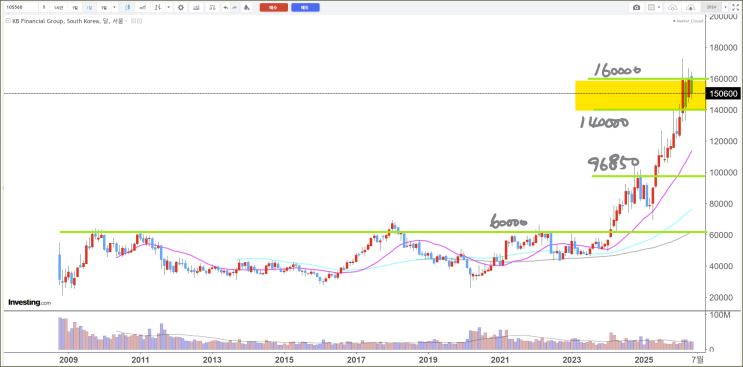Select the 5 interval tab
This screenshot has width=743, height=367.
(44, 8)
